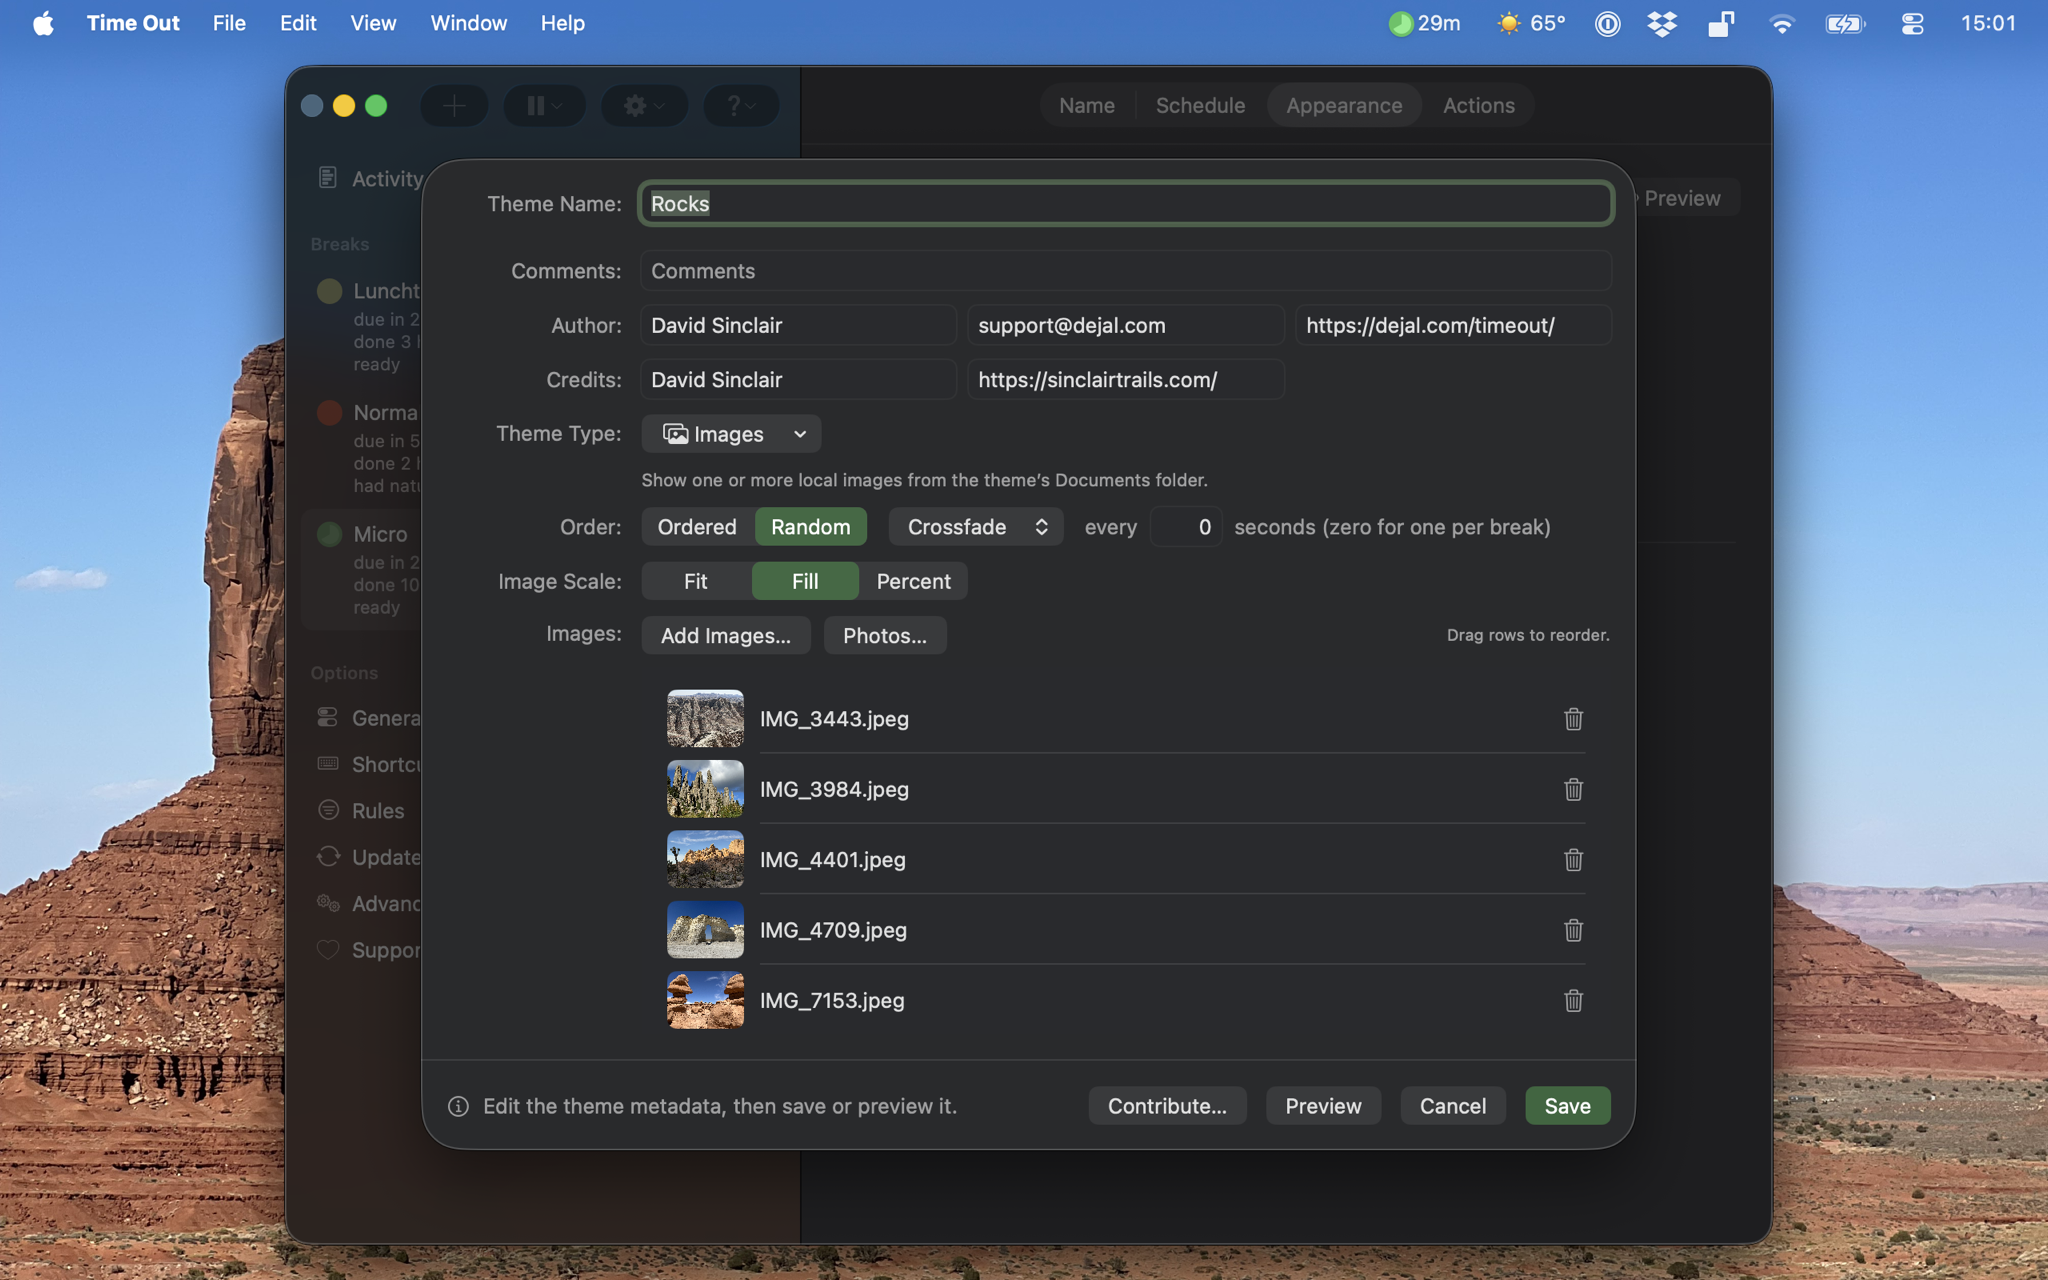Viewport: 2048px width, 1280px height.
Task: Open the Theme Type Images dropdown
Action: tap(731, 434)
